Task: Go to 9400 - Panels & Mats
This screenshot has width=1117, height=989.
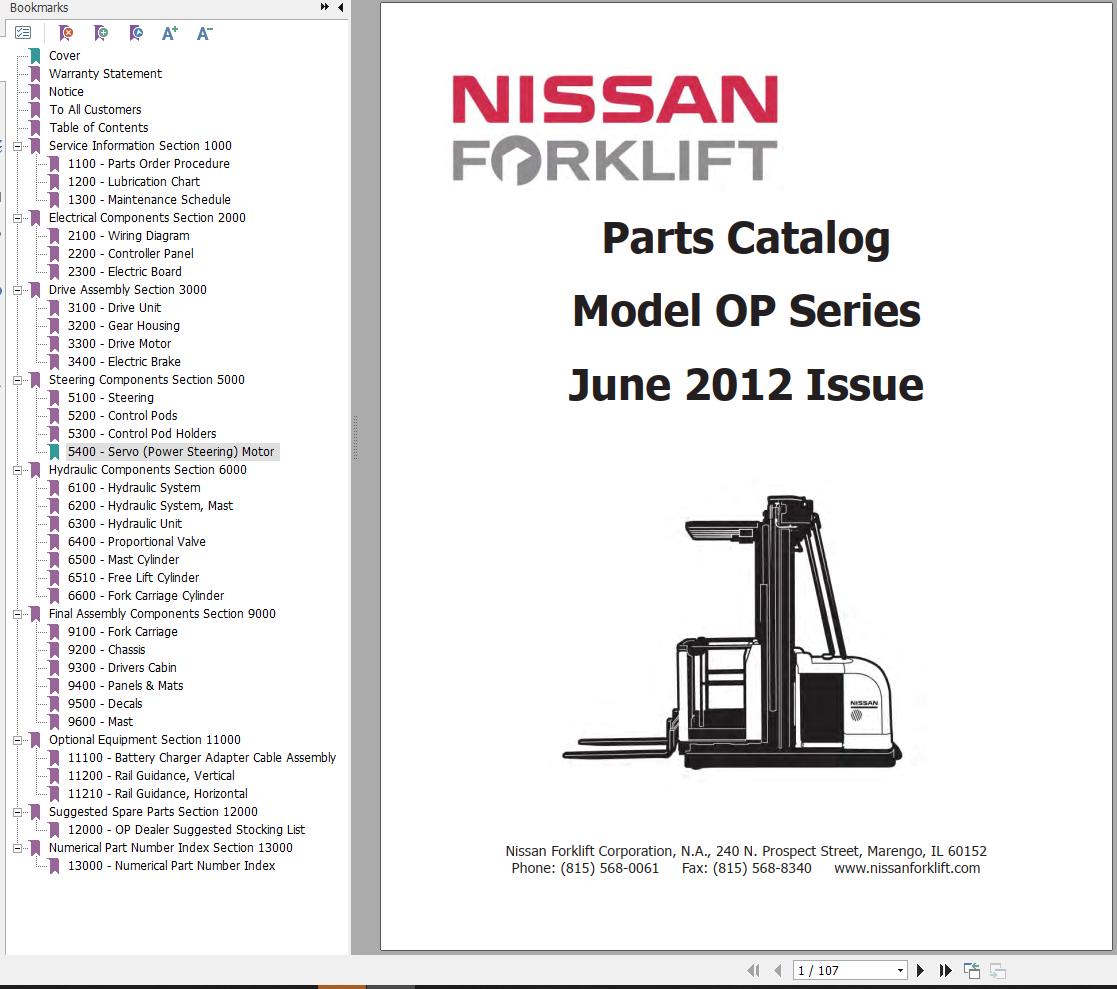Action: (125, 685)
